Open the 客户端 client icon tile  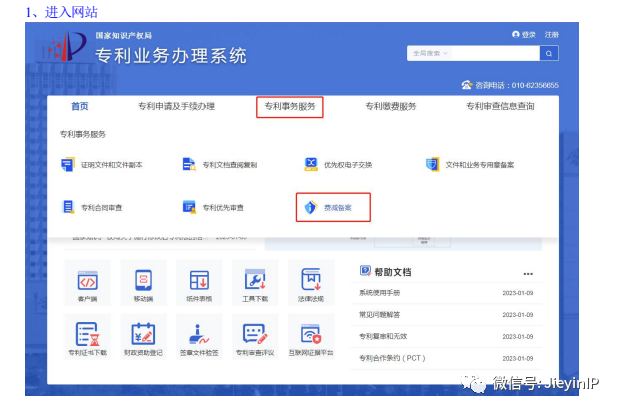[x=87, y=283]
